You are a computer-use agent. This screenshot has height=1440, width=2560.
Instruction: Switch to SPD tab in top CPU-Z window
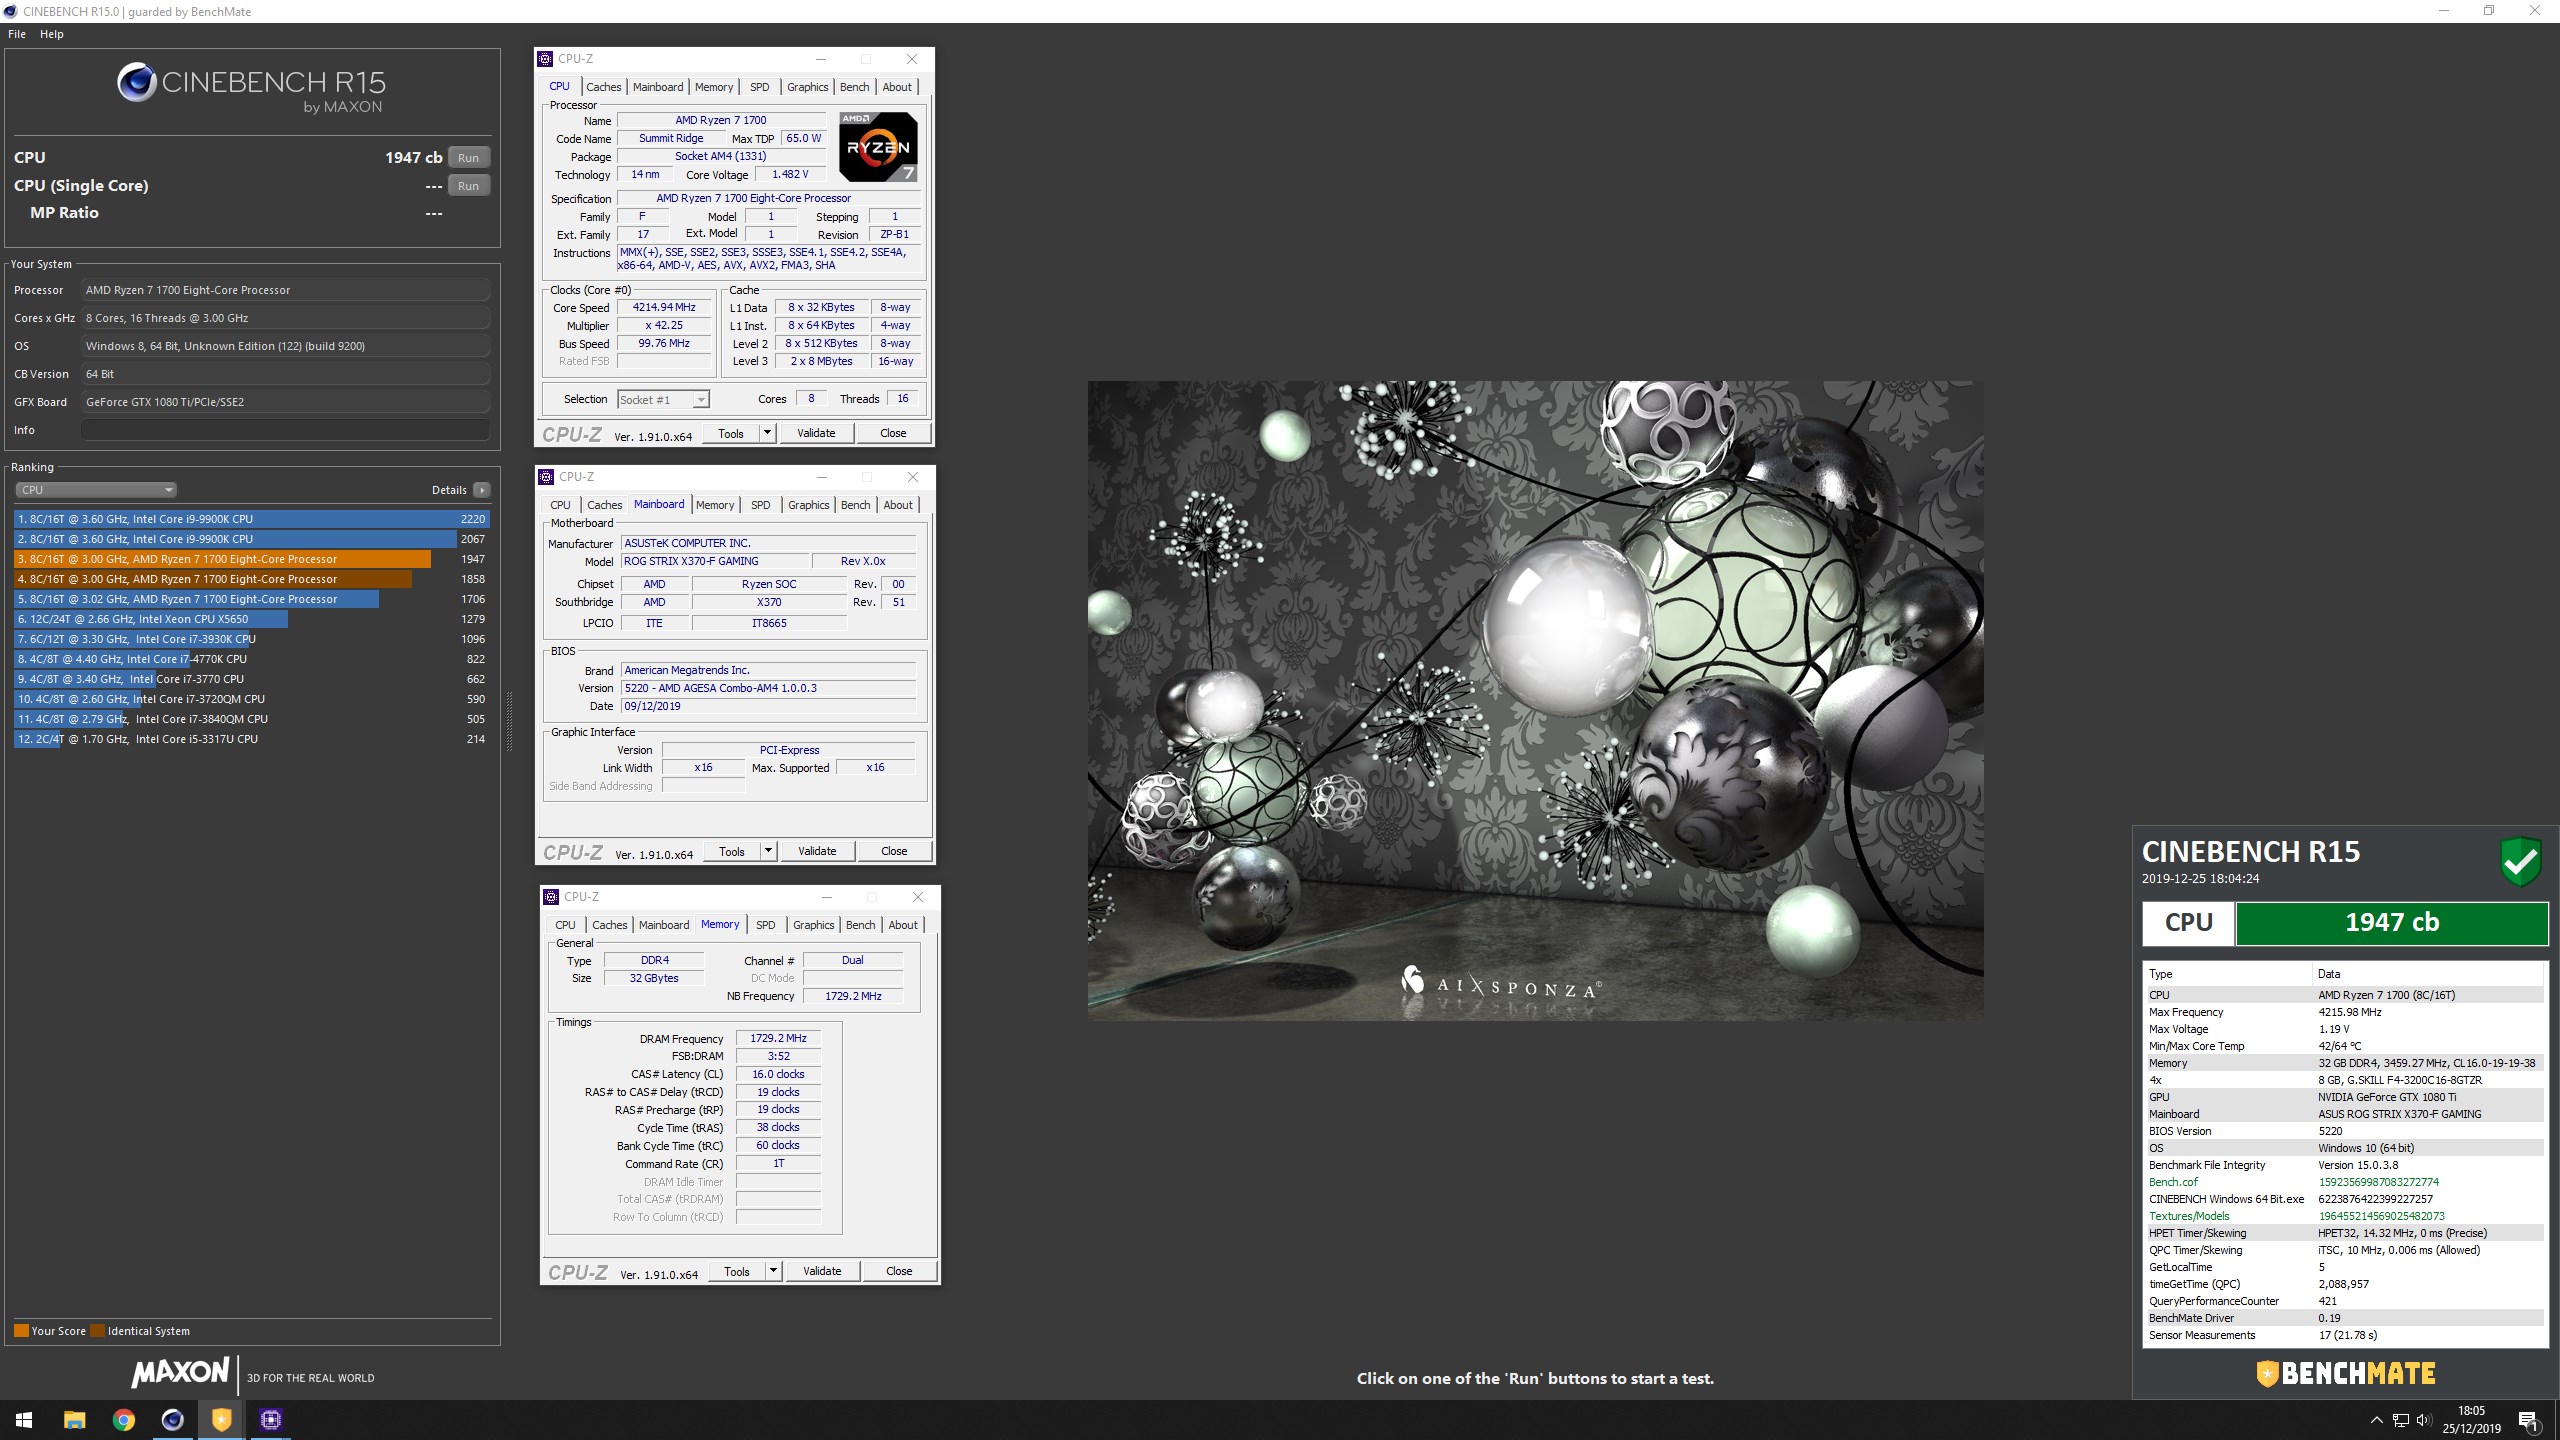click(760, 87)
